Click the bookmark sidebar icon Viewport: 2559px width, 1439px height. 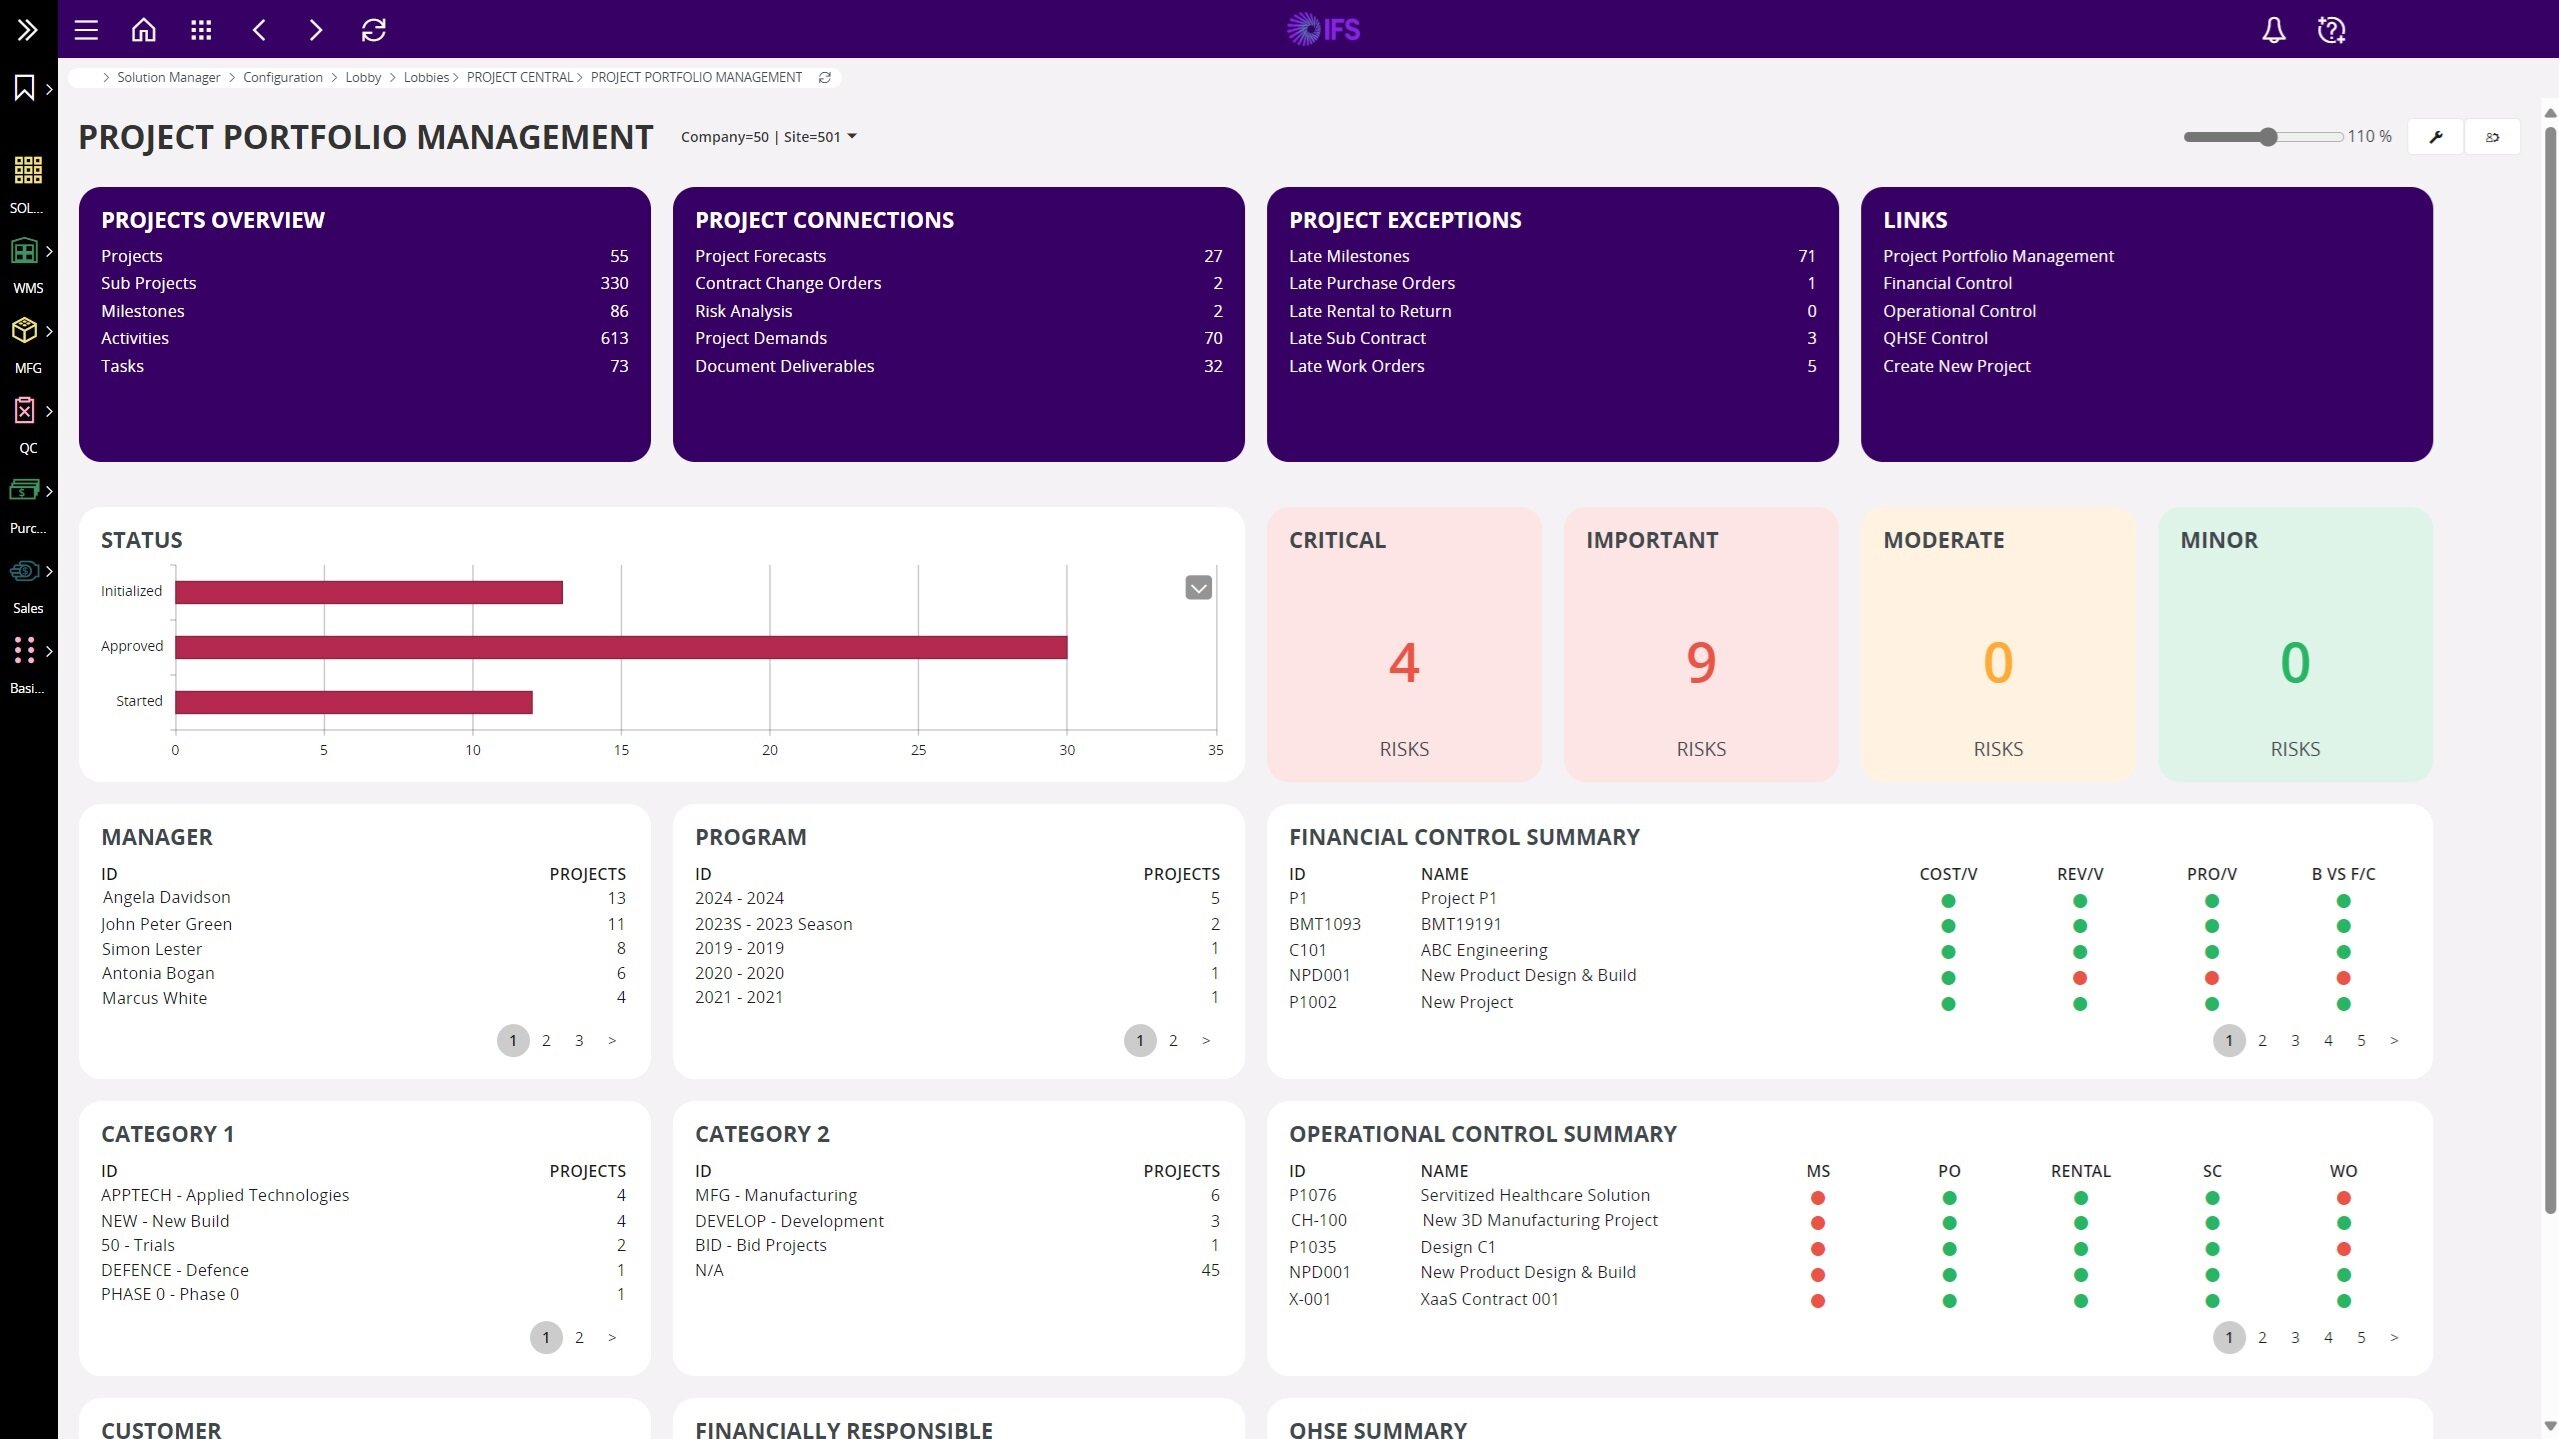pyautogui.click(x=25, y=88)
